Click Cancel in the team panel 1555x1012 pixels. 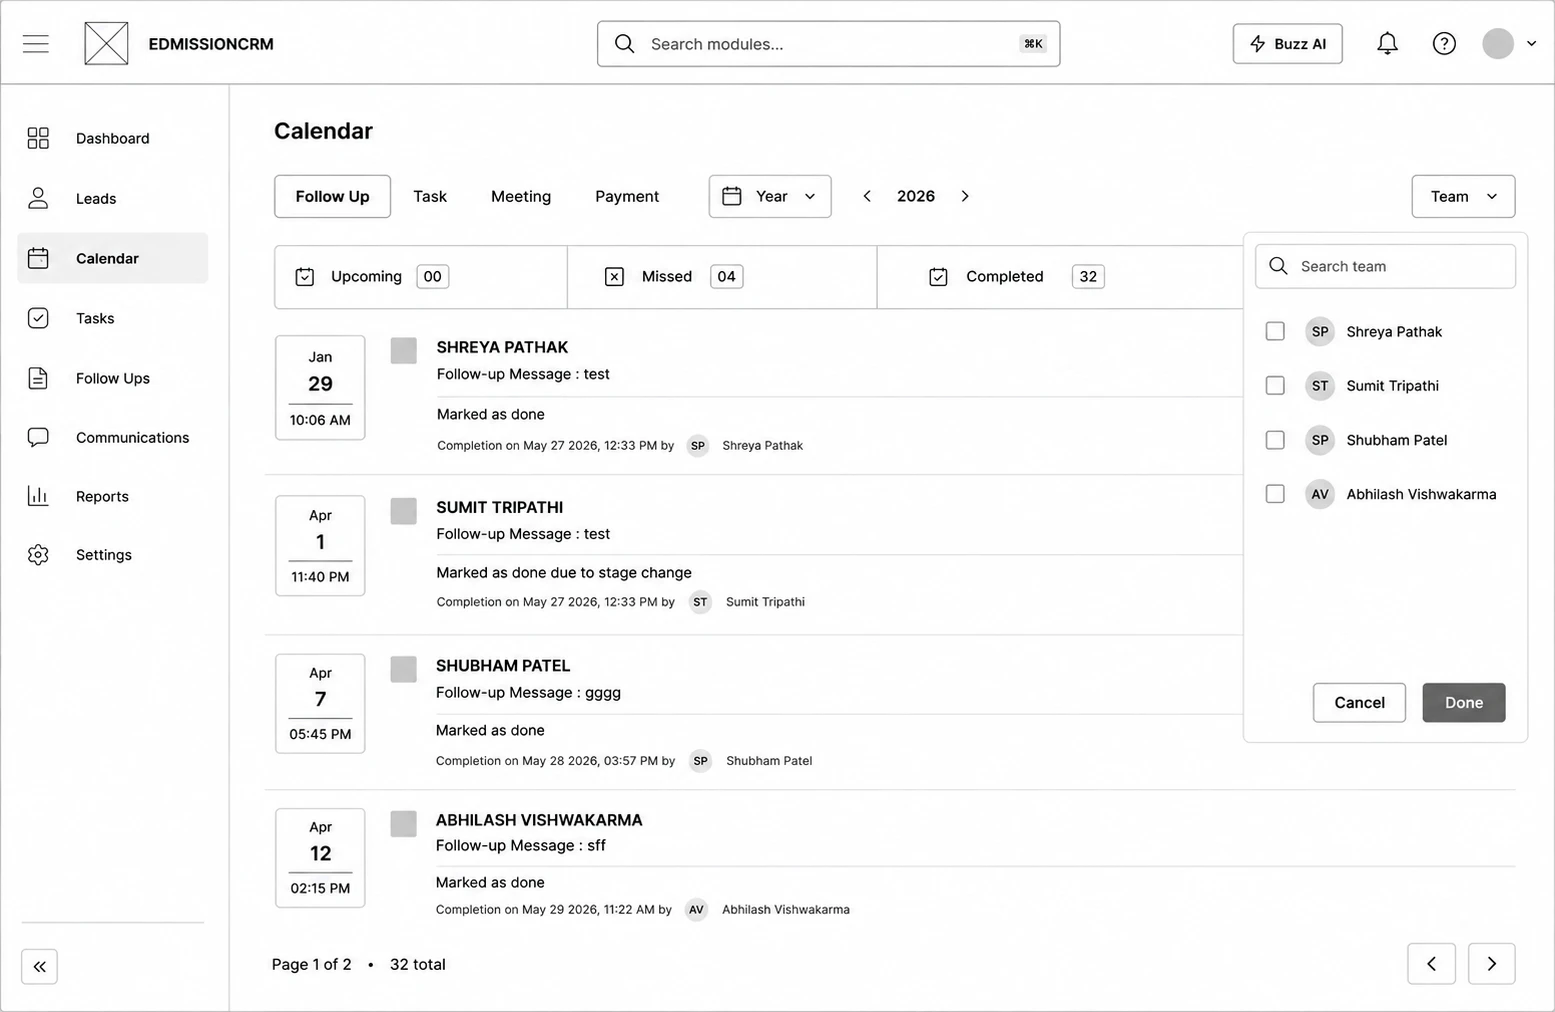click(x=1359, y=703)
